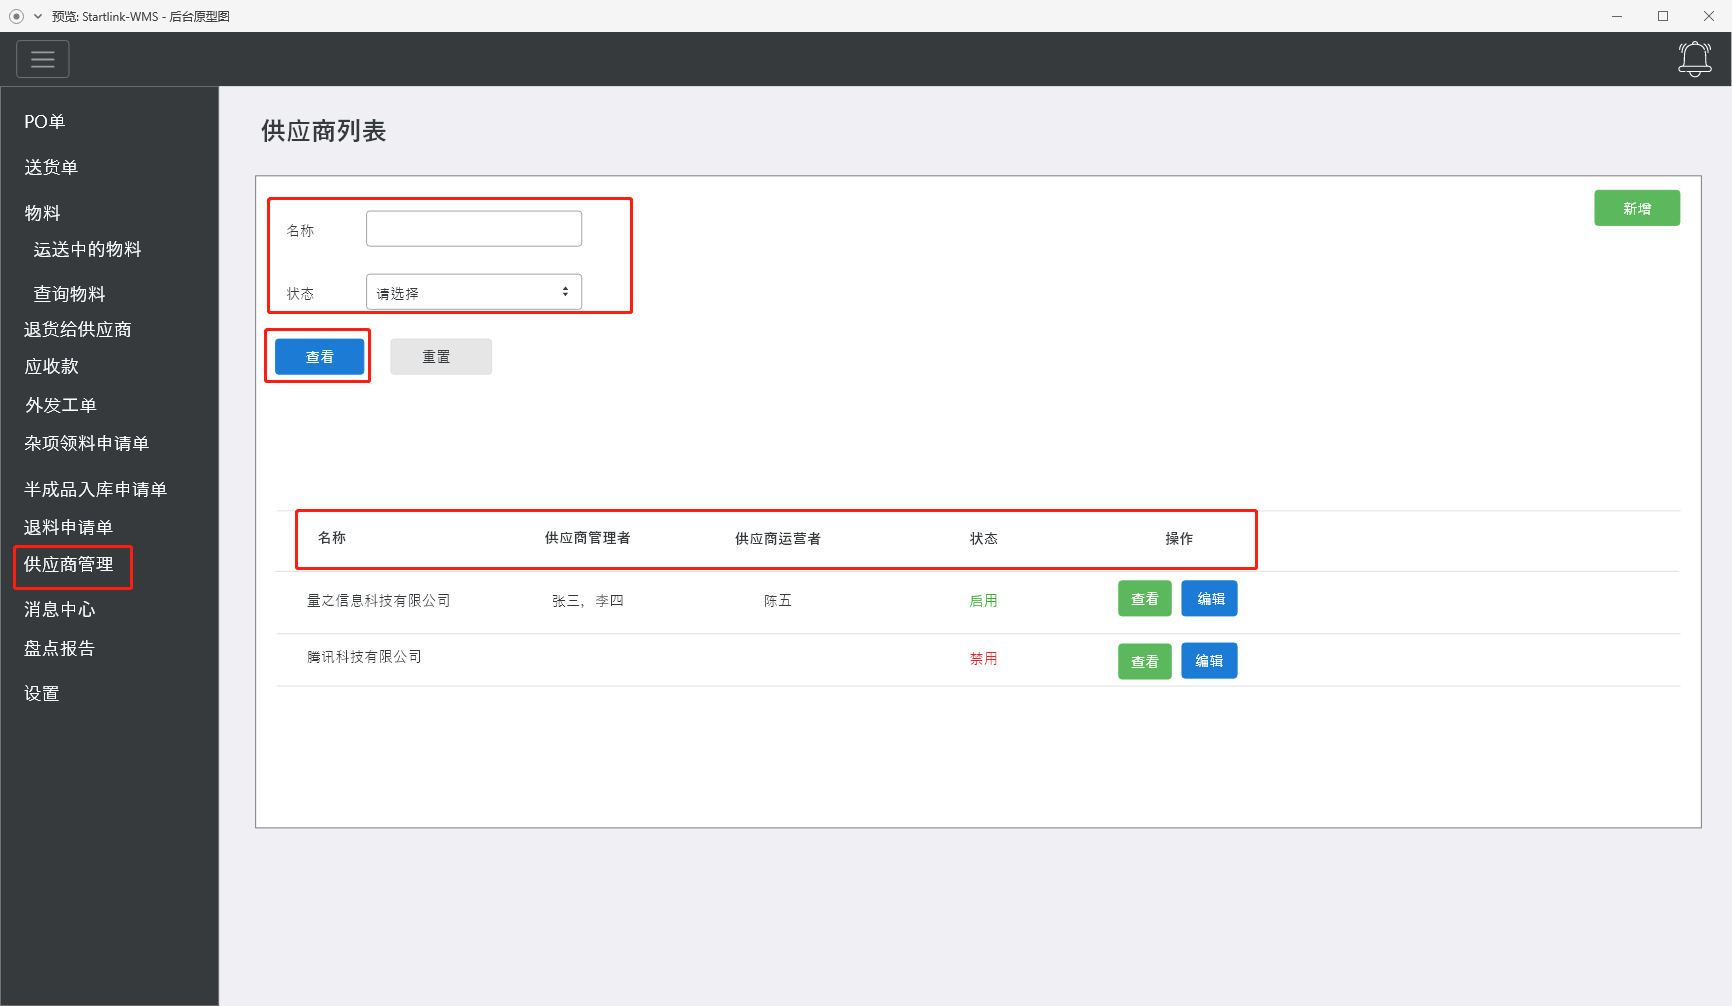Minimize the Startlink-WMS preview window
This screenshot has height=1006, width=1732.
pos(1617,16)
